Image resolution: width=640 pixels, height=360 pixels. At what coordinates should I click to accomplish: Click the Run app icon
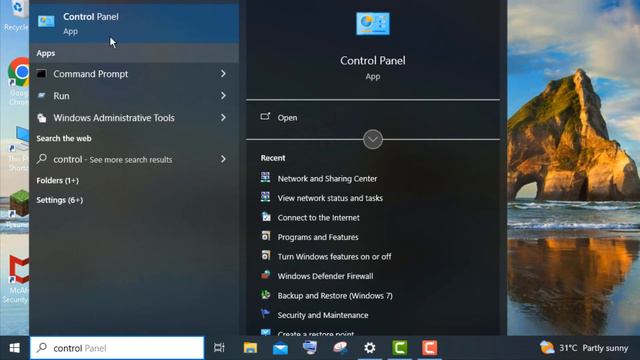(x=42, y=96)
